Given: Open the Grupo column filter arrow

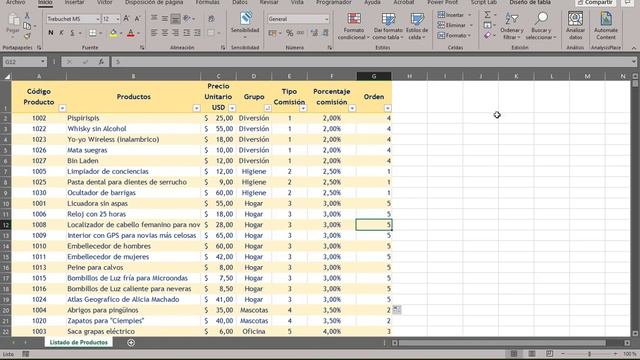Looking at the screenshot, I should tap(267, 108).
